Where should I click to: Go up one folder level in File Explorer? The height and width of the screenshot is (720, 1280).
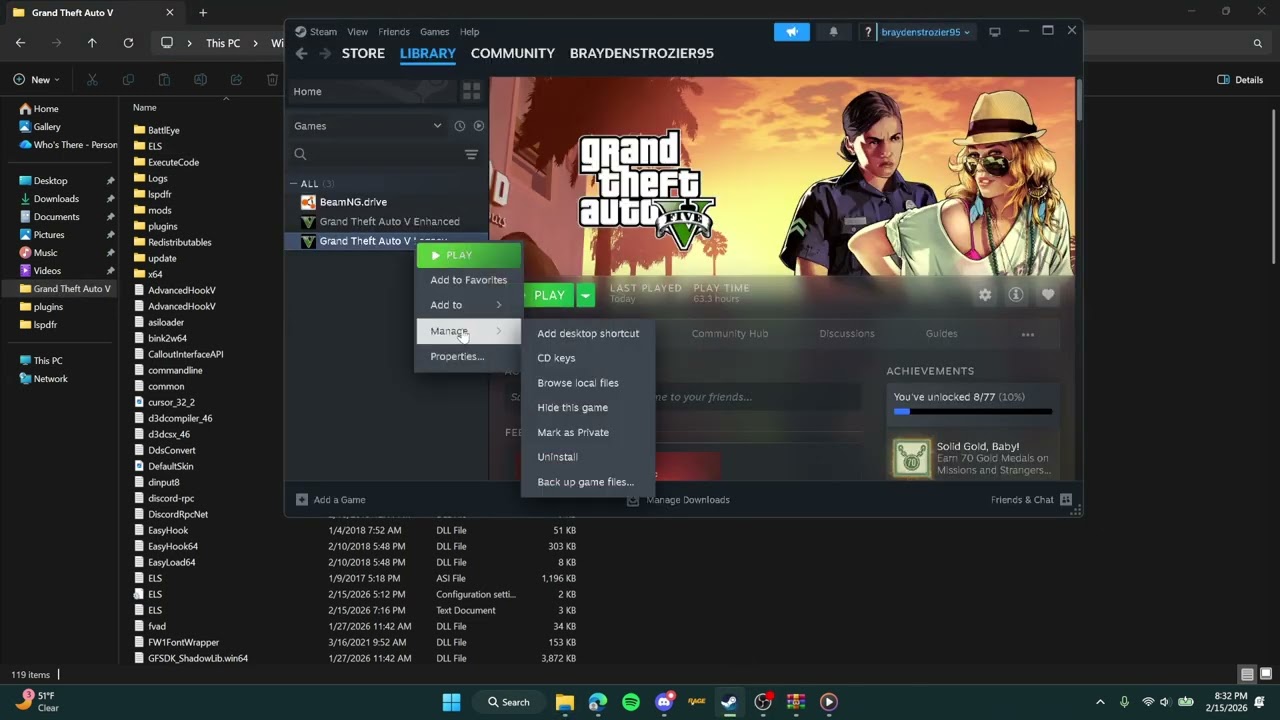click(x=92, y=43)
